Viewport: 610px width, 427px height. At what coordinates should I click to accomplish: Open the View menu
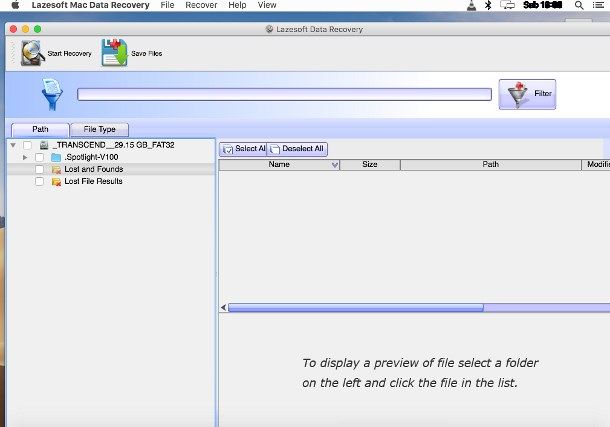[x=267, y=5]
